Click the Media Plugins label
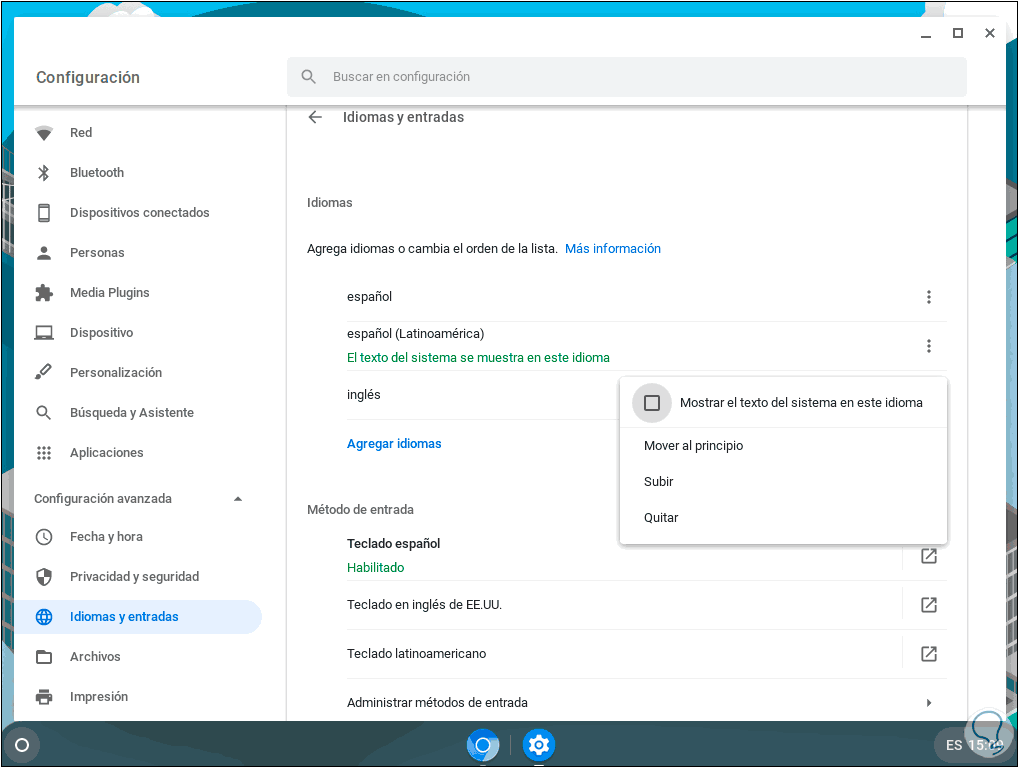This screenshot has width=1020, height=768. 109,293
